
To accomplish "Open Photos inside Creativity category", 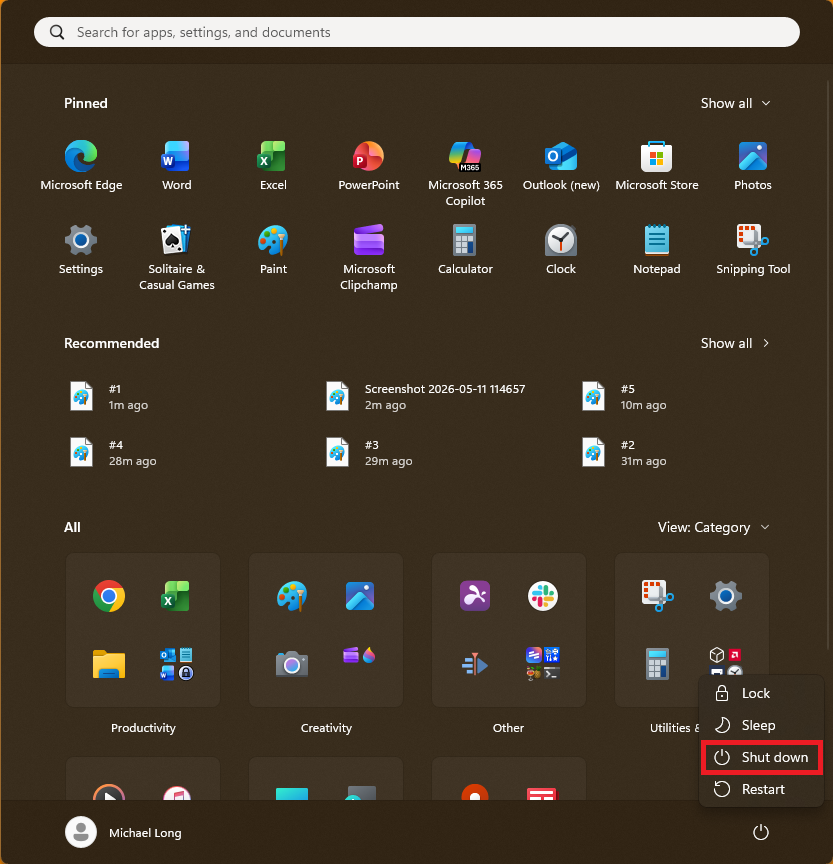I will tap(360, 596).
